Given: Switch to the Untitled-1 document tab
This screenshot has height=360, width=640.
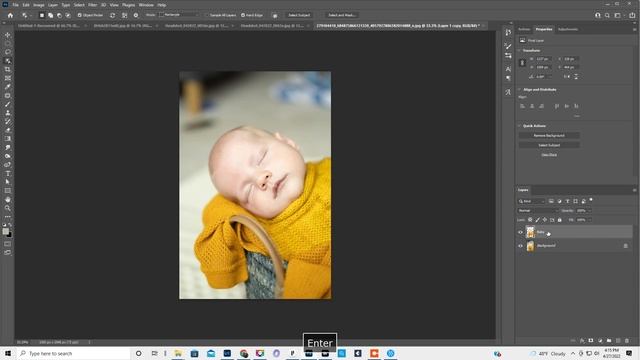Looking at the screenshot, I should (49, 25).
